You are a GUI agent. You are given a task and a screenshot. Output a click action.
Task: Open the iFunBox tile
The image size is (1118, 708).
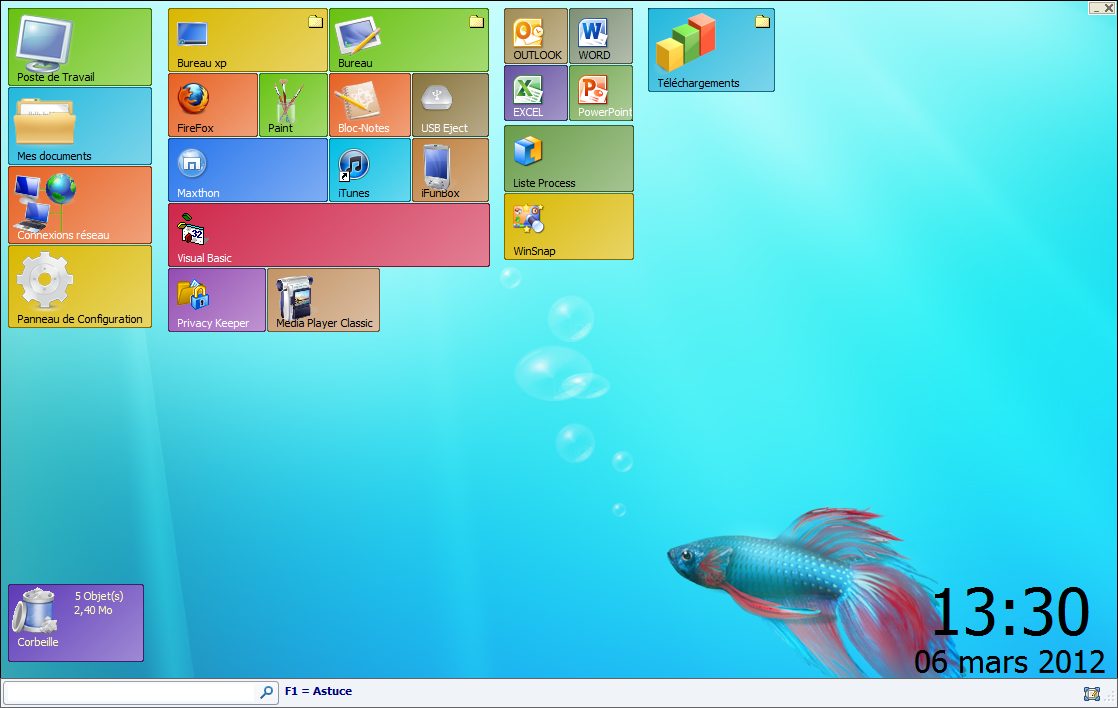(x=450, y=170)
